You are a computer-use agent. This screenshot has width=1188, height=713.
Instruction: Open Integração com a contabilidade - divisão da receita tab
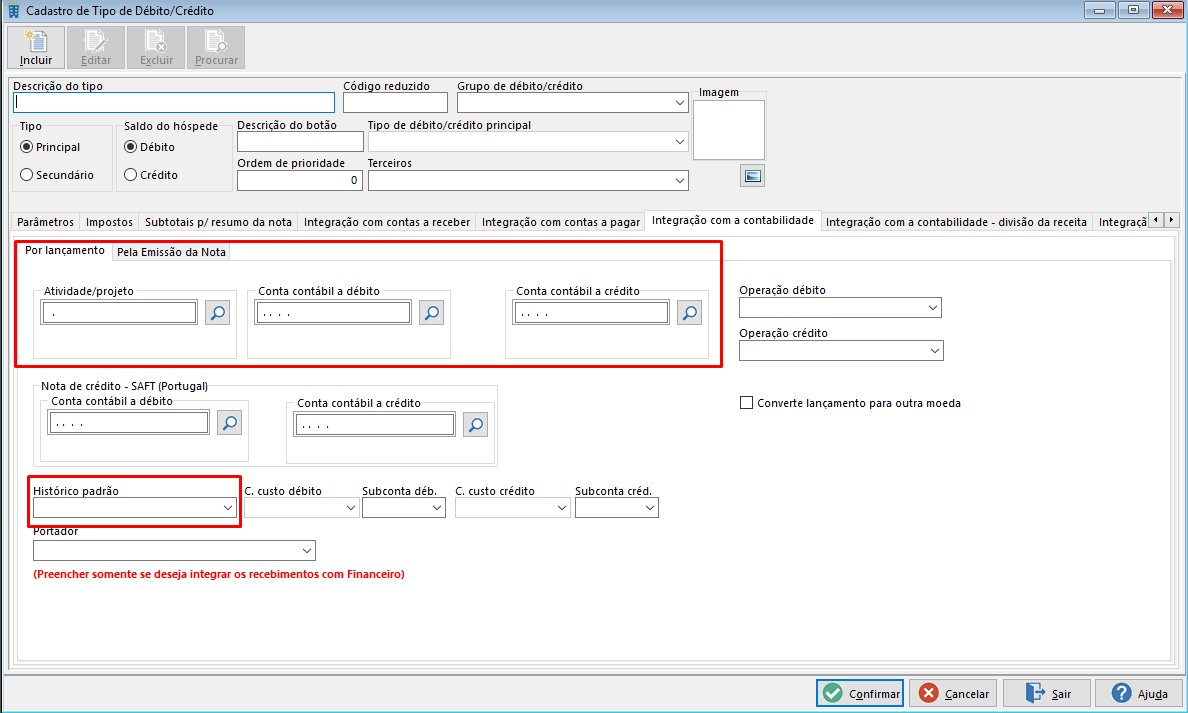956,222
